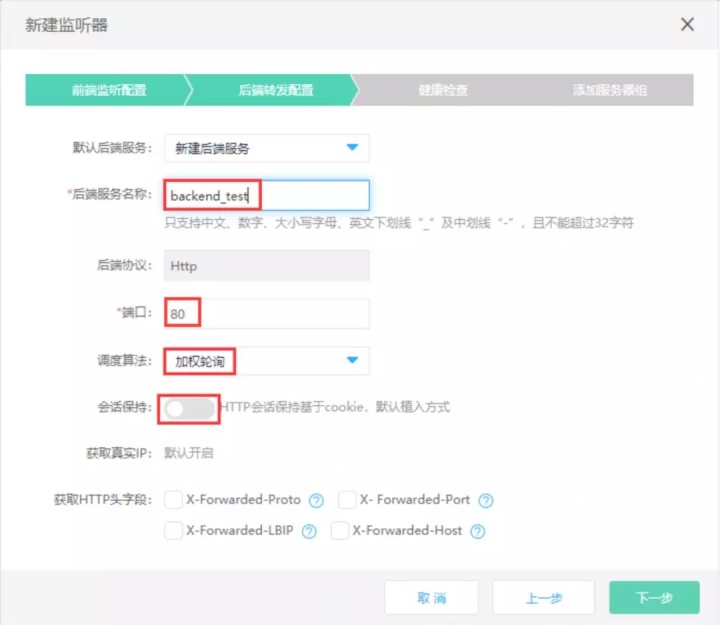Click the 端口 input field
The image size is (720, 625).
[266, 313]
